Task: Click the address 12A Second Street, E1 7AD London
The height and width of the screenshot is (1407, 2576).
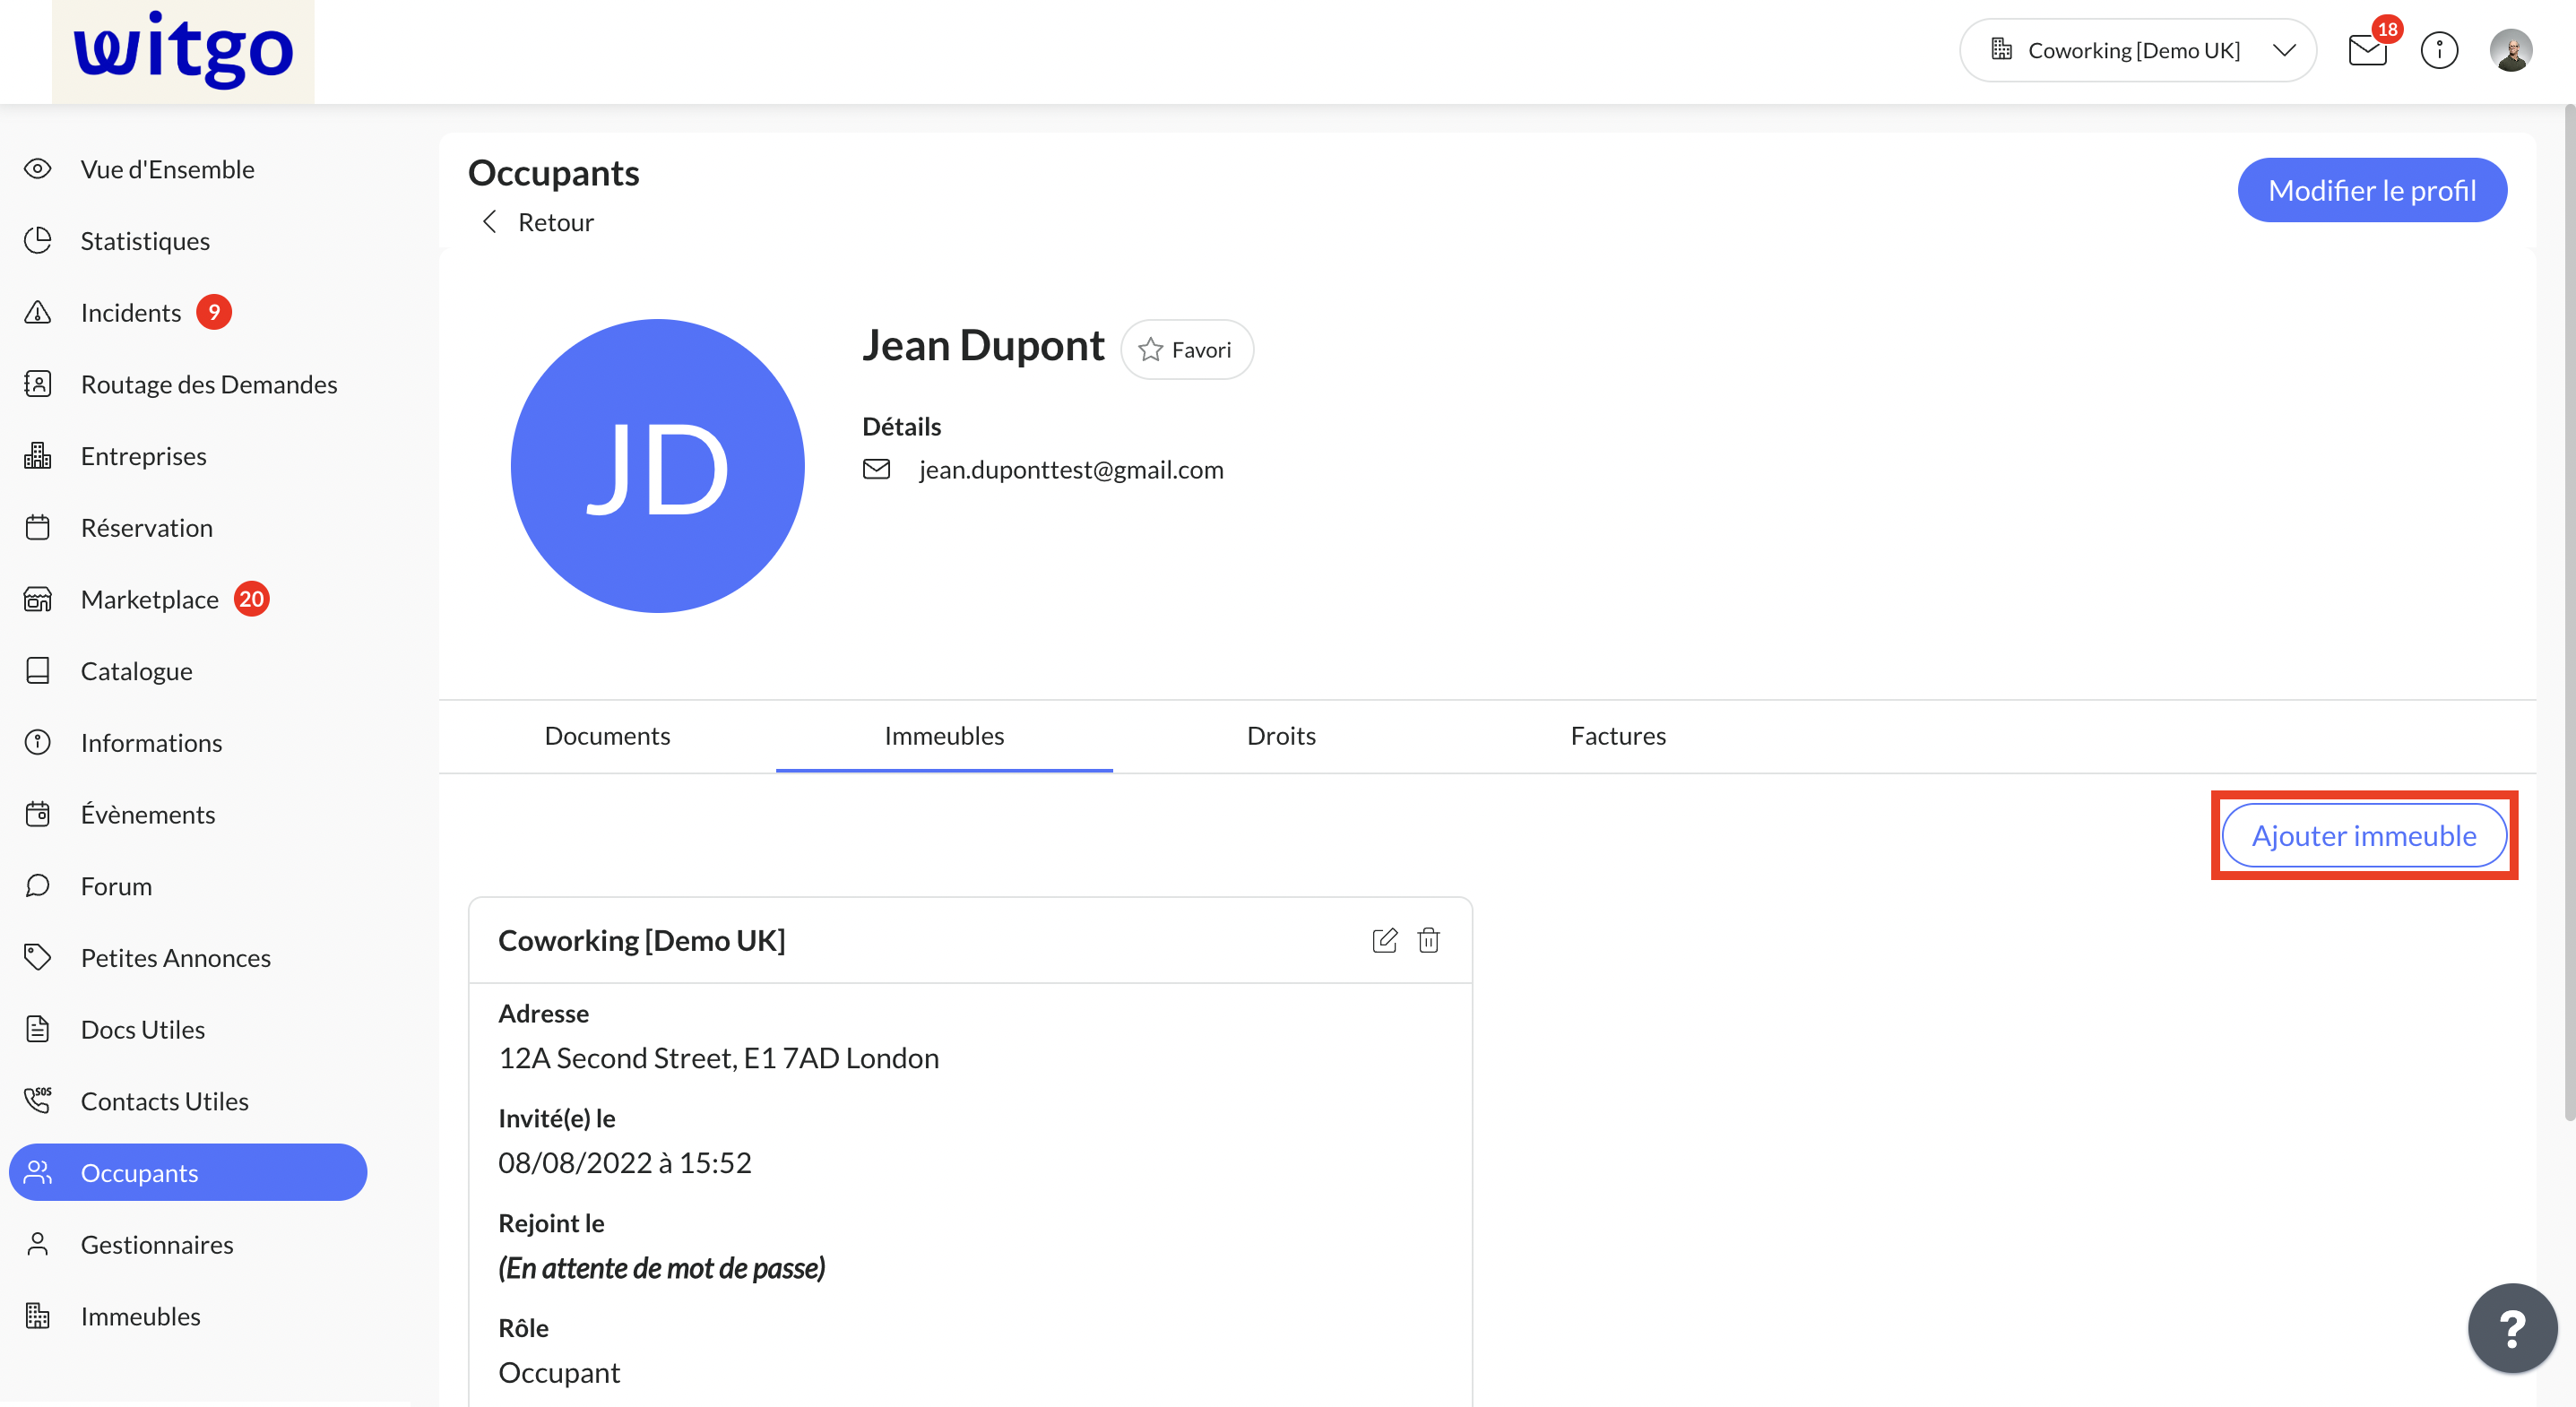Action: [719, 1058]
